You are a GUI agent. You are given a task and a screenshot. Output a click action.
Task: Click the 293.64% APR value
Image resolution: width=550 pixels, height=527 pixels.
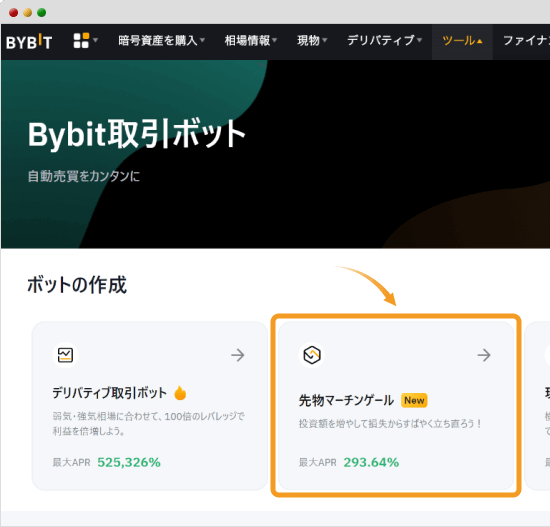click(371, 462)
